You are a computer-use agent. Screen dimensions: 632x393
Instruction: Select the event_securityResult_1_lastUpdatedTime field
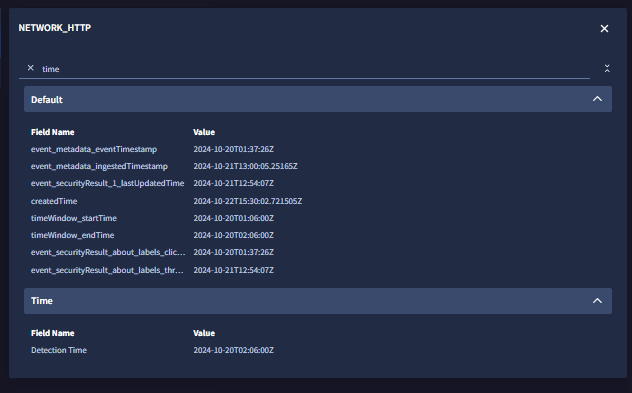[108, 183]
